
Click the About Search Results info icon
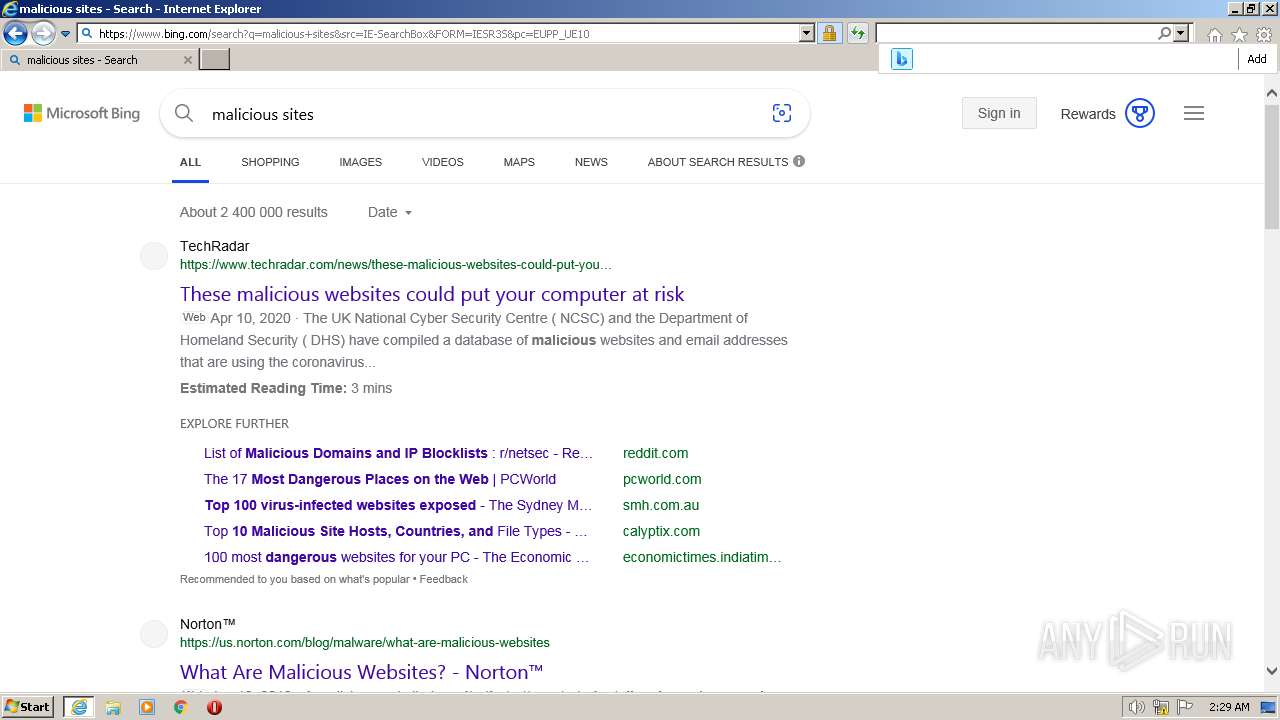[x=799, y=161]
